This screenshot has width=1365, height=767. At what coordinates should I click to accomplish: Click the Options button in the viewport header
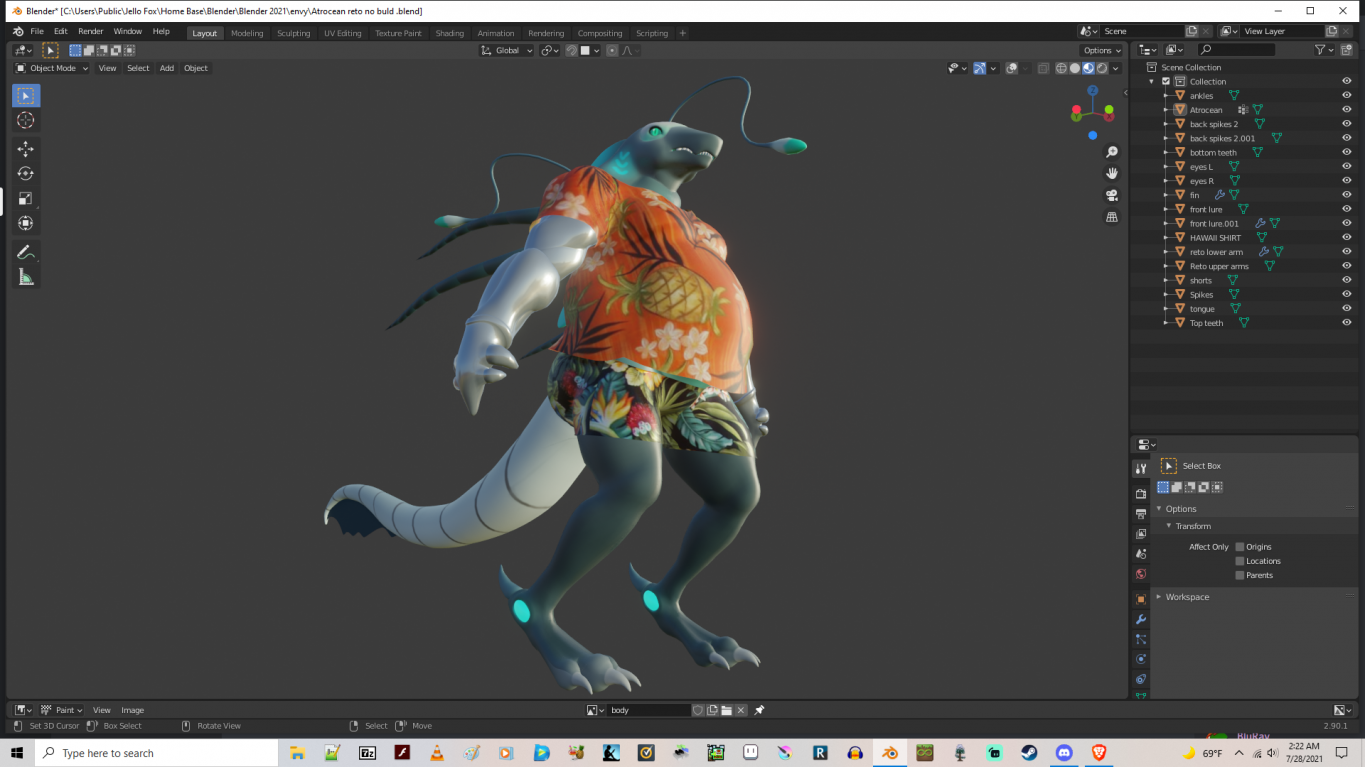click(x=1101, y=50)
